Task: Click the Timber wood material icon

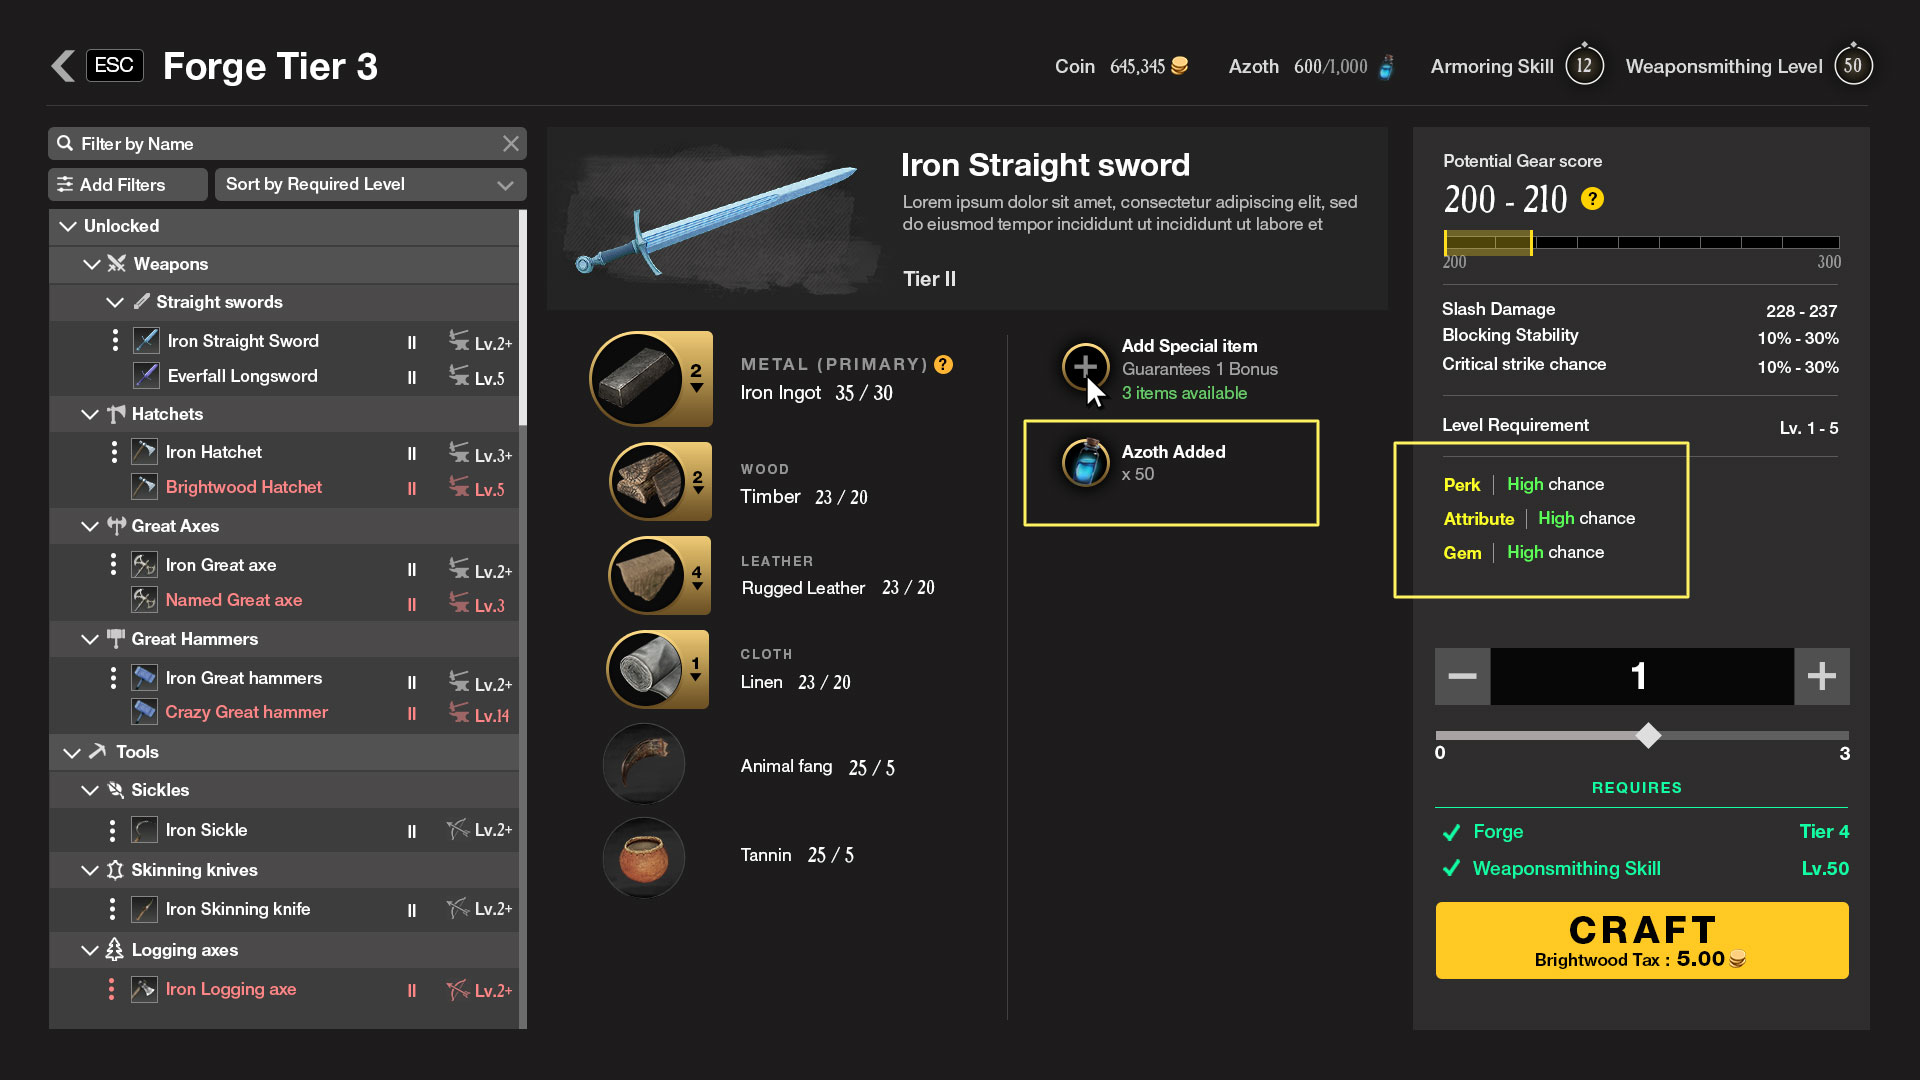Action: 648,482
